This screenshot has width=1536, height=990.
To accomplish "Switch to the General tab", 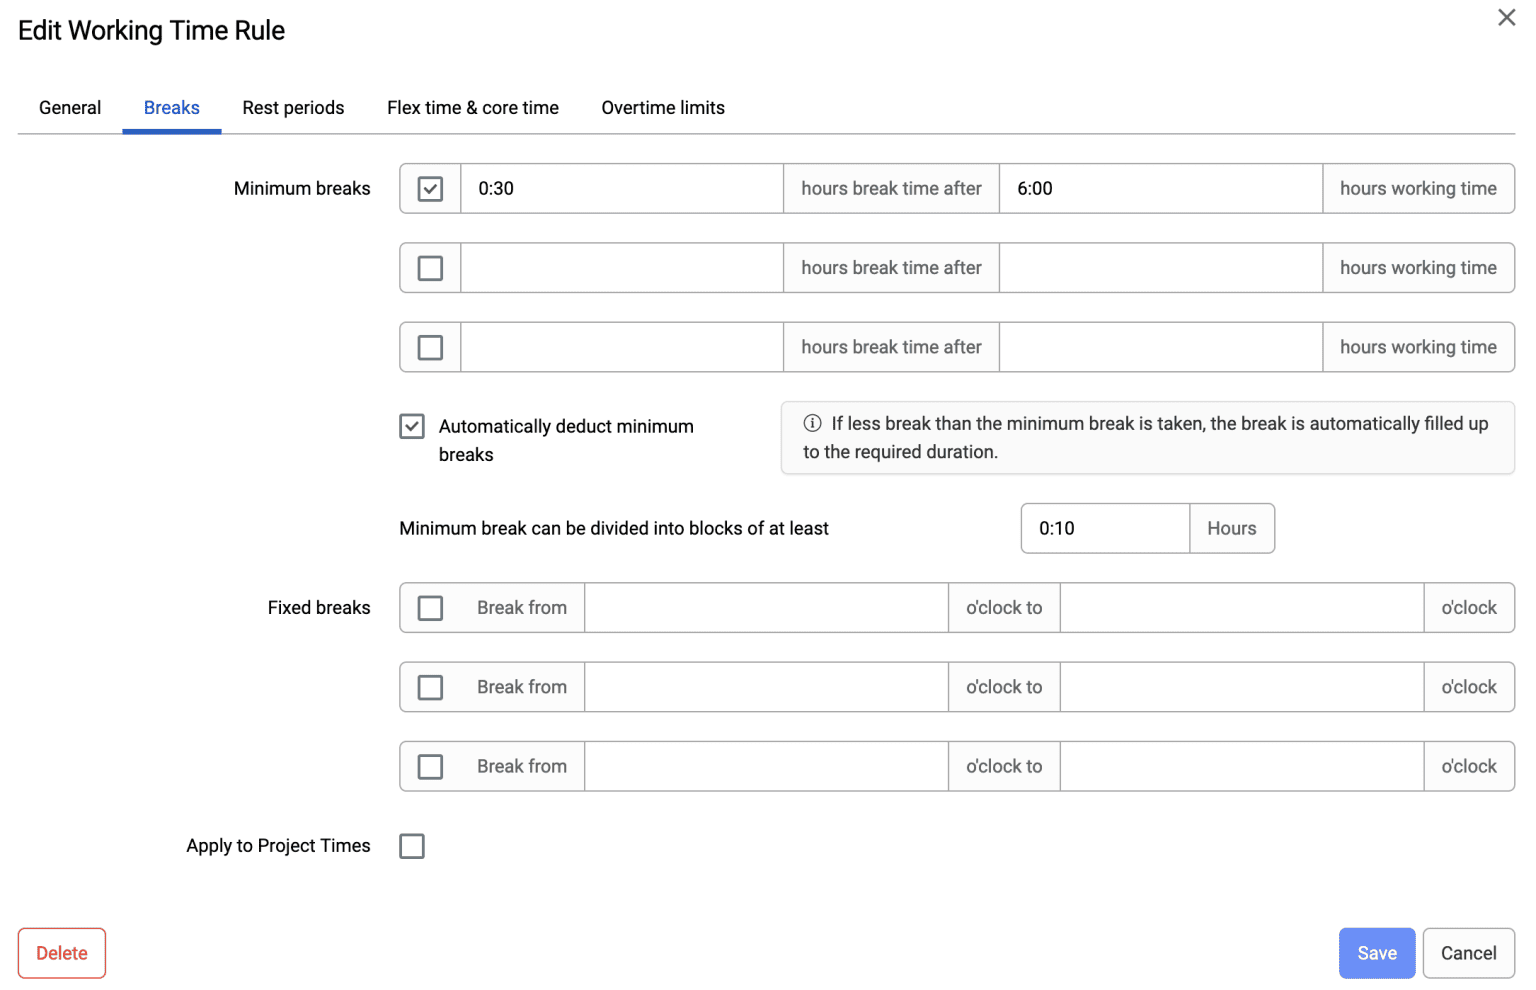I will tap(69, 107).
